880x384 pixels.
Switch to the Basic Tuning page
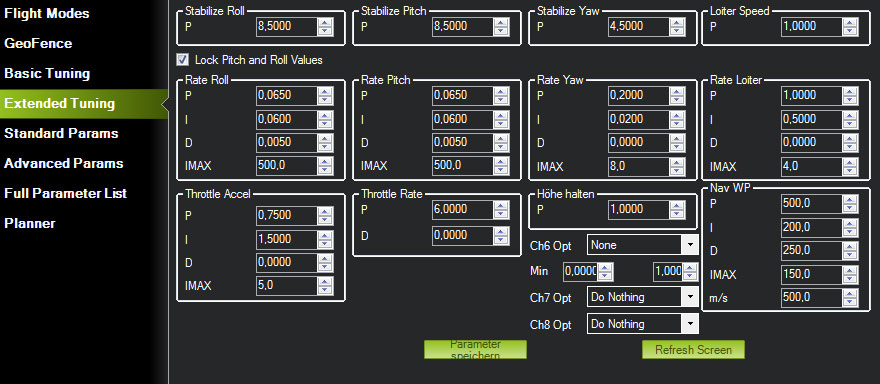pos(47,74)
